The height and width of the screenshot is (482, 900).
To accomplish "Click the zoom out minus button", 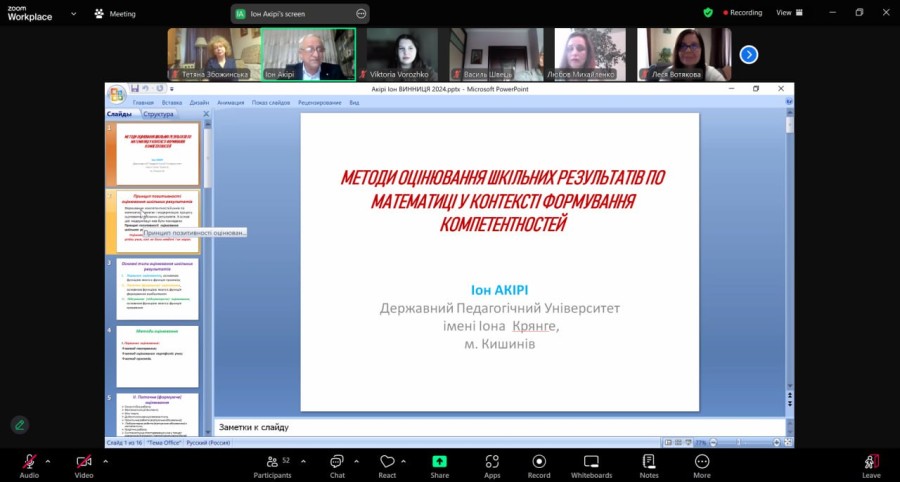I will click(x=713, y=442).
